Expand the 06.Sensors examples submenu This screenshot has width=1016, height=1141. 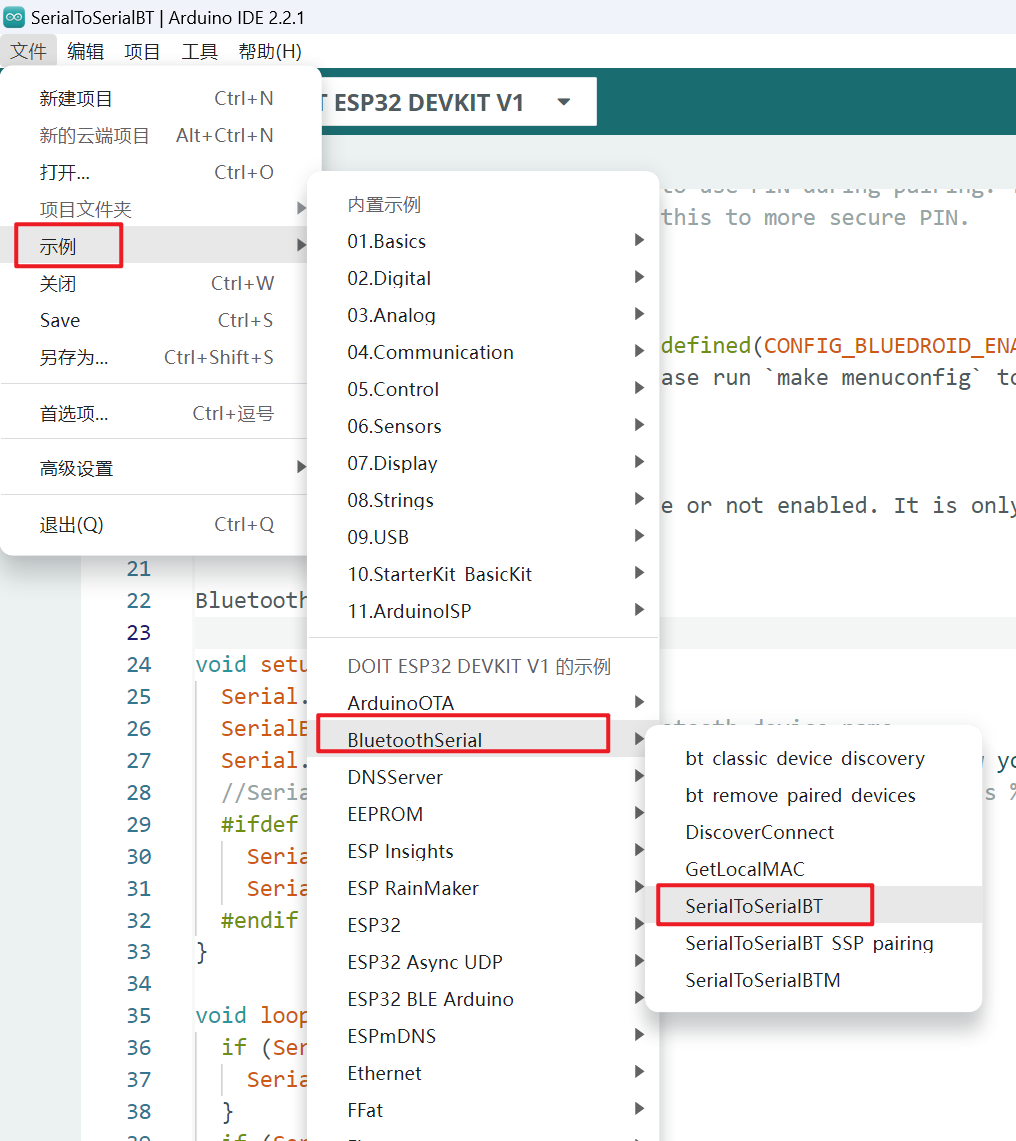coord(483,426)
